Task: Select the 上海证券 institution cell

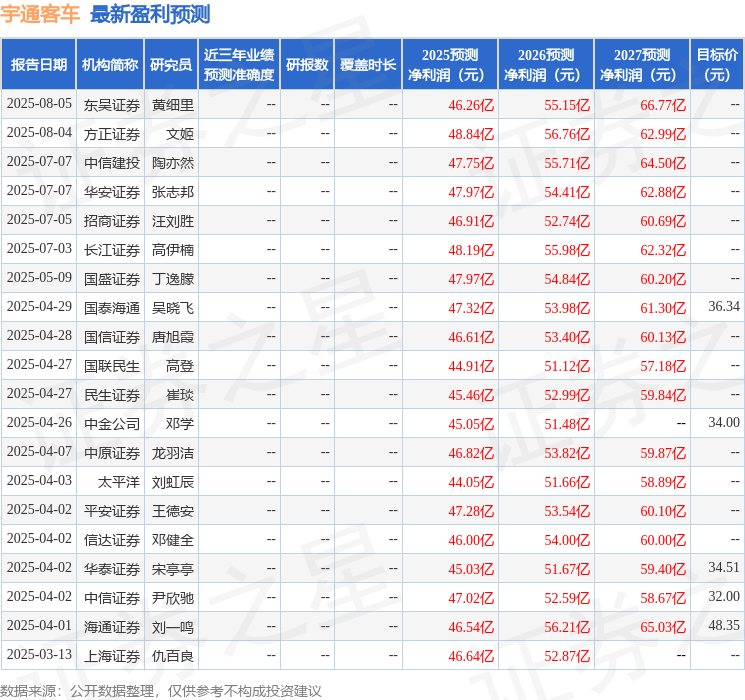Action: (x=112, y=656)
